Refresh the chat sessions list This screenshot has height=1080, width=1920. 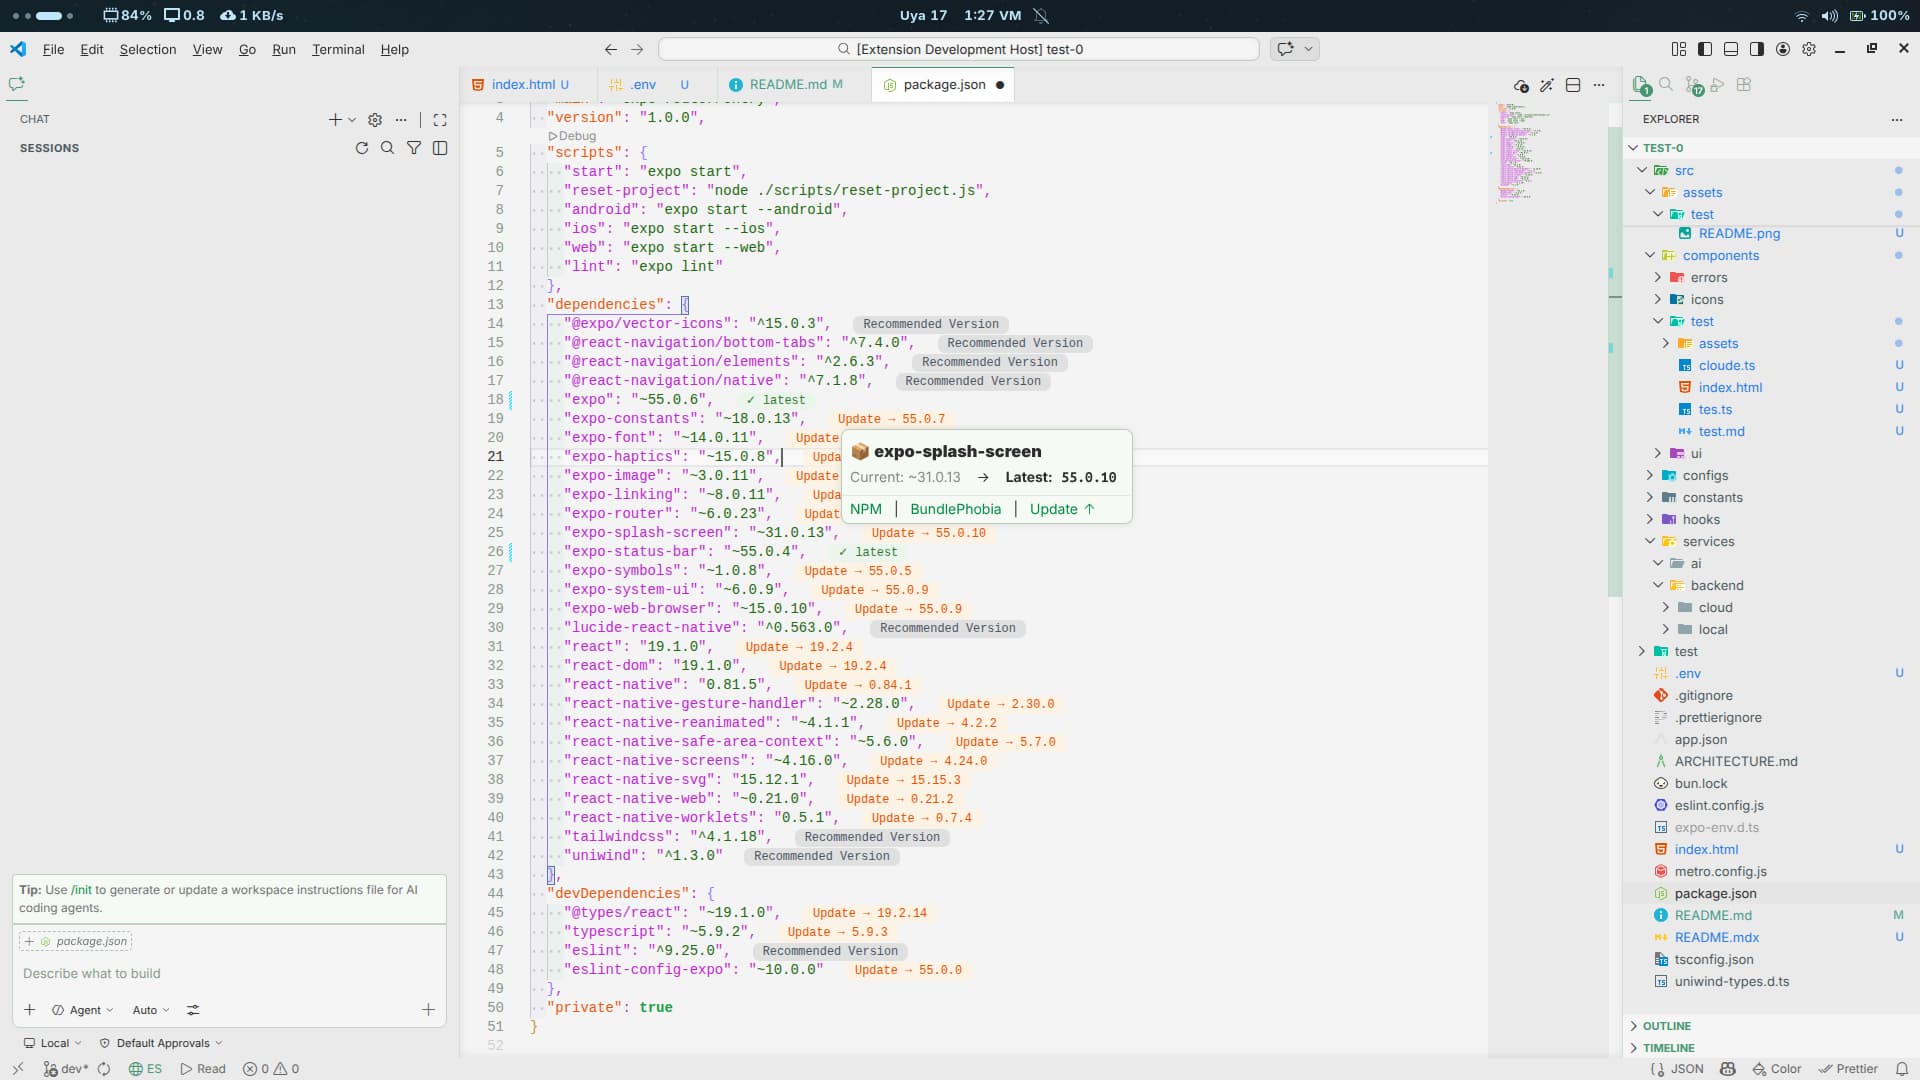tap(362, 148)
